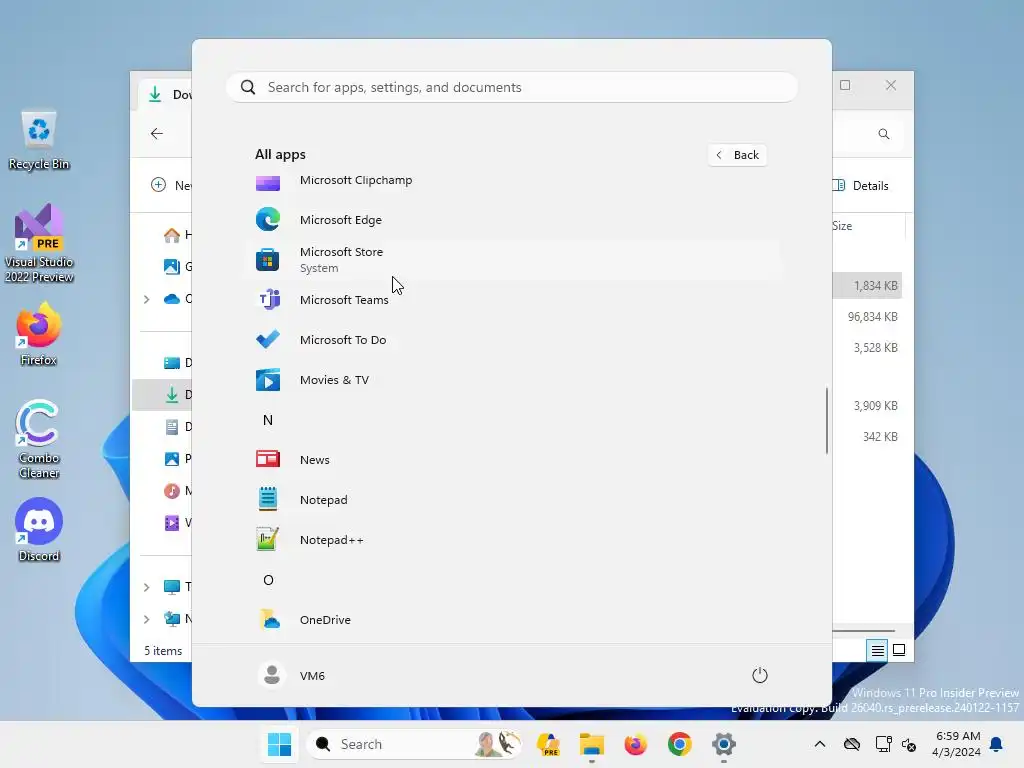This screenshot has height=768, width=1024.
Task: Switch Explorer to details list view
Action: click(x=877, y=650)
